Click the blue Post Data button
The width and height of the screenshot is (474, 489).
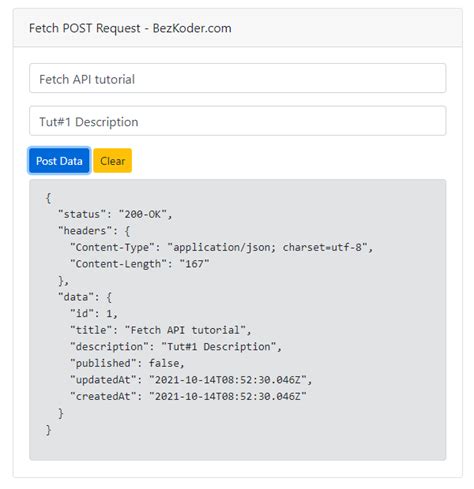click(x=59, y=161)
